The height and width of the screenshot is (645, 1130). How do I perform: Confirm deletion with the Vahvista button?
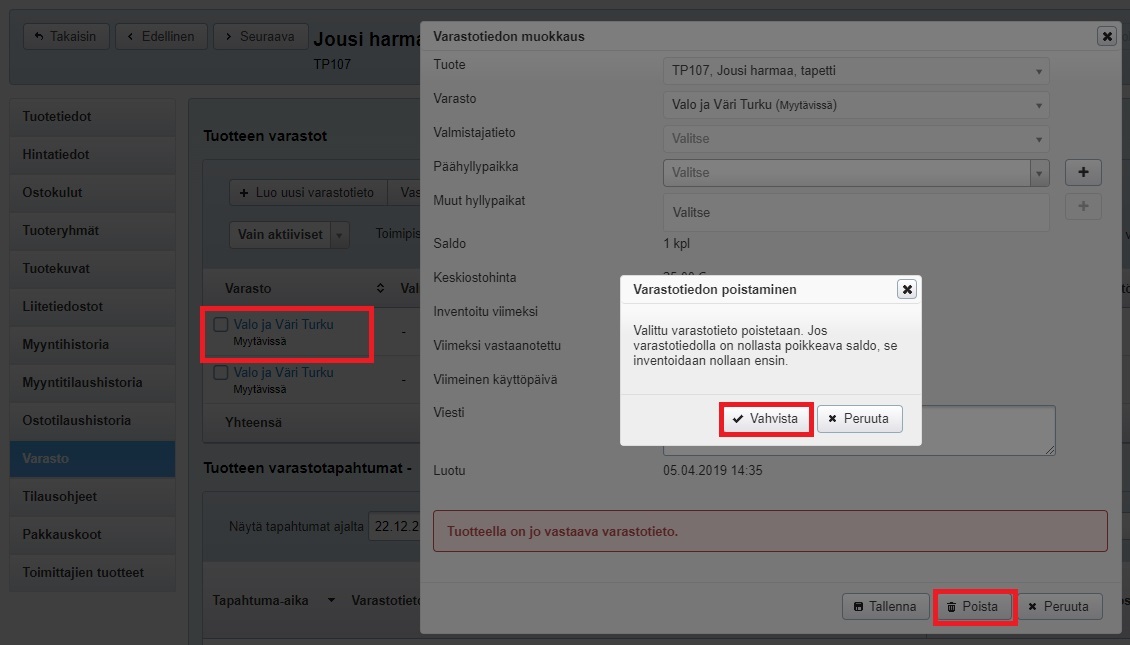click(x=765, y=419)
